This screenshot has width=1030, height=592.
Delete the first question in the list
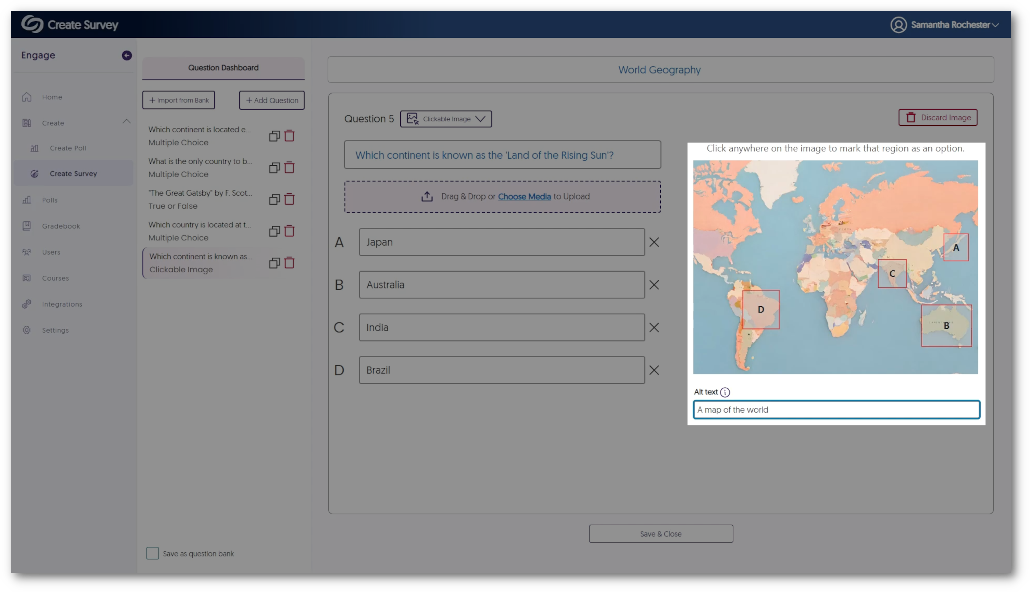click(290, 136)
